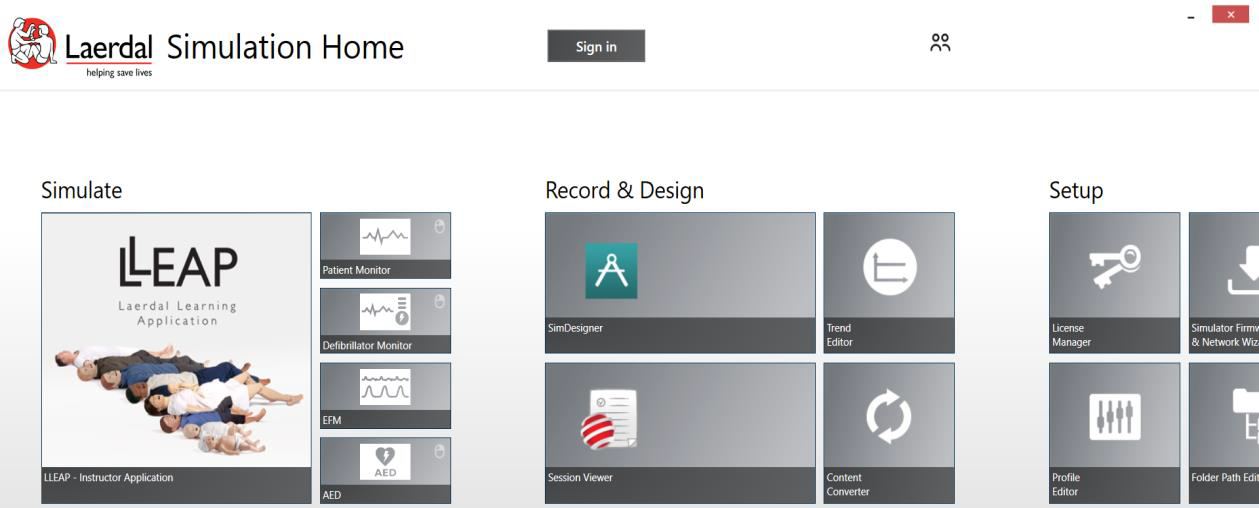Click the mouse indicator on Patient Monitor tile
Screen dimensions: 1259x508
pos(439,226)
